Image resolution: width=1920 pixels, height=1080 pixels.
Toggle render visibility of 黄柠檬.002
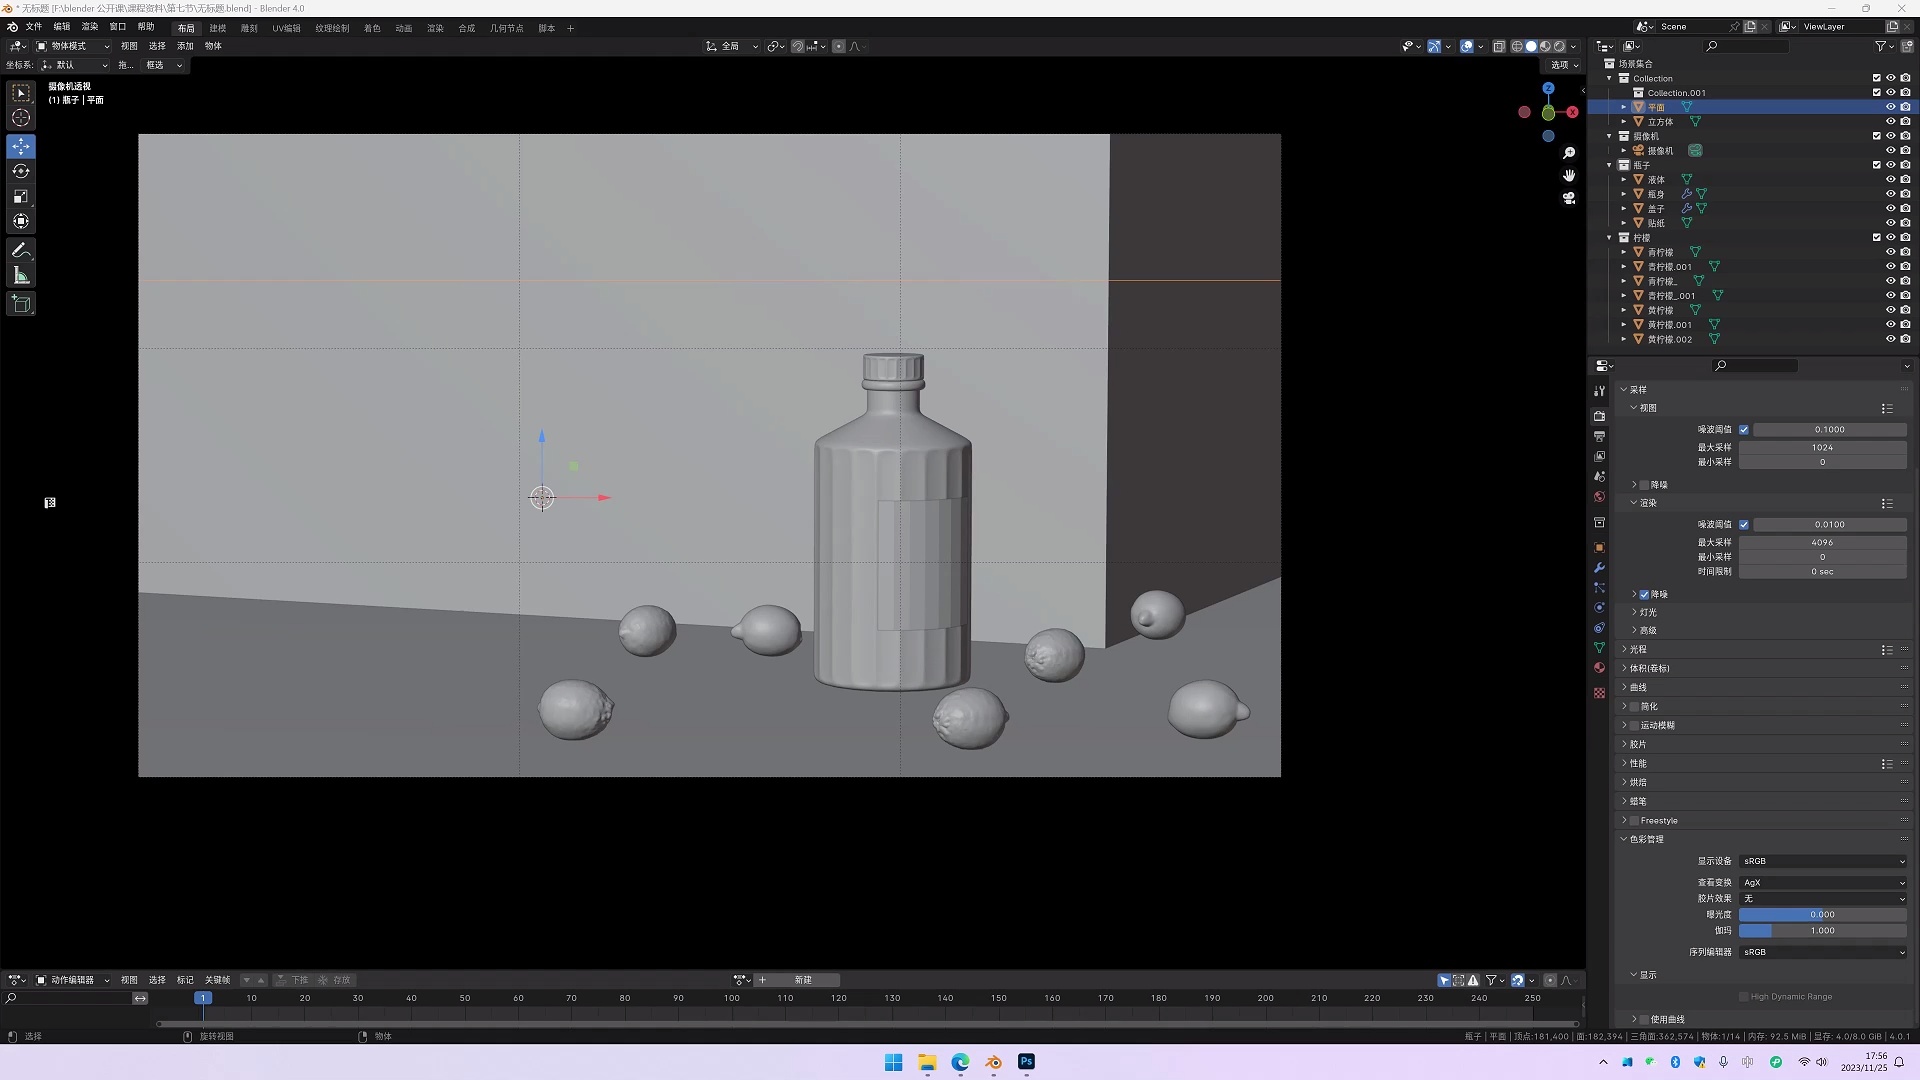1906,339
